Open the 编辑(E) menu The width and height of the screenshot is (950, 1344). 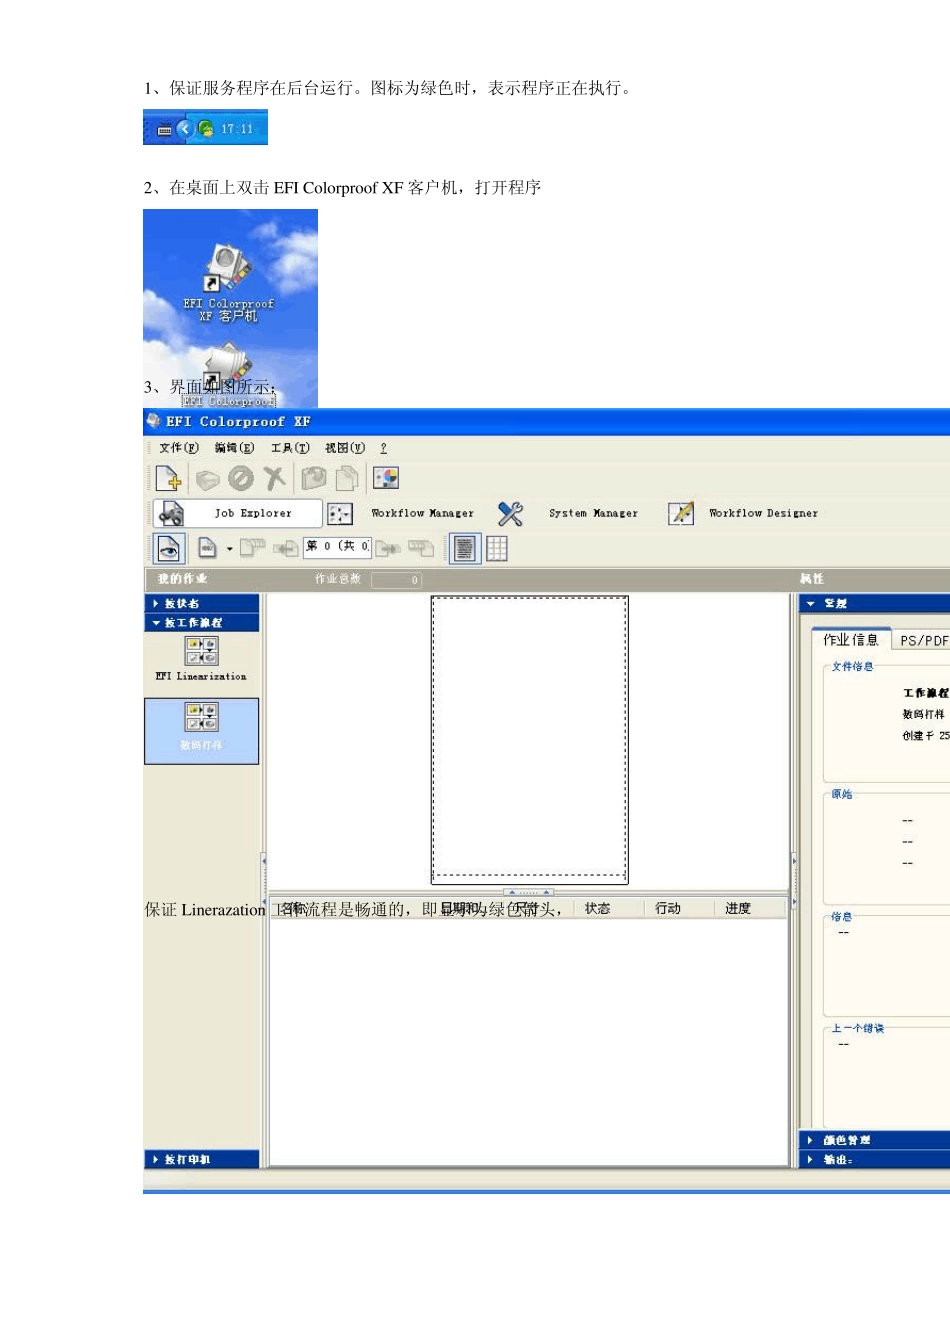click(234, 448)
